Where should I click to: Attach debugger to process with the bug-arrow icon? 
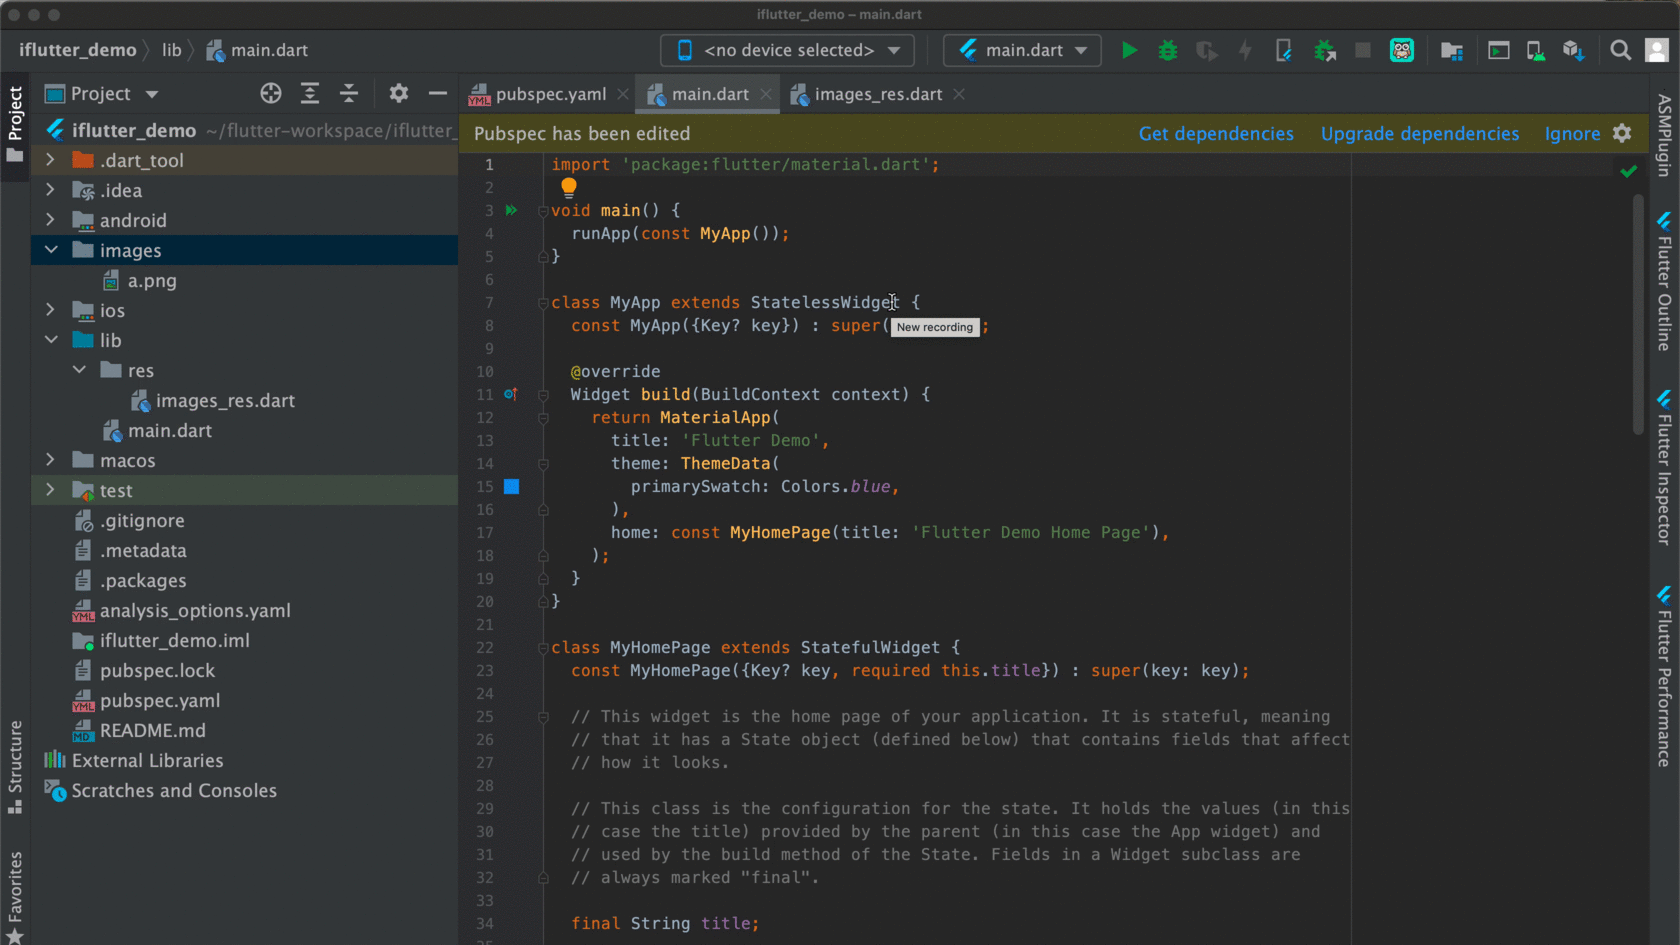click(x=1325, y=50)
